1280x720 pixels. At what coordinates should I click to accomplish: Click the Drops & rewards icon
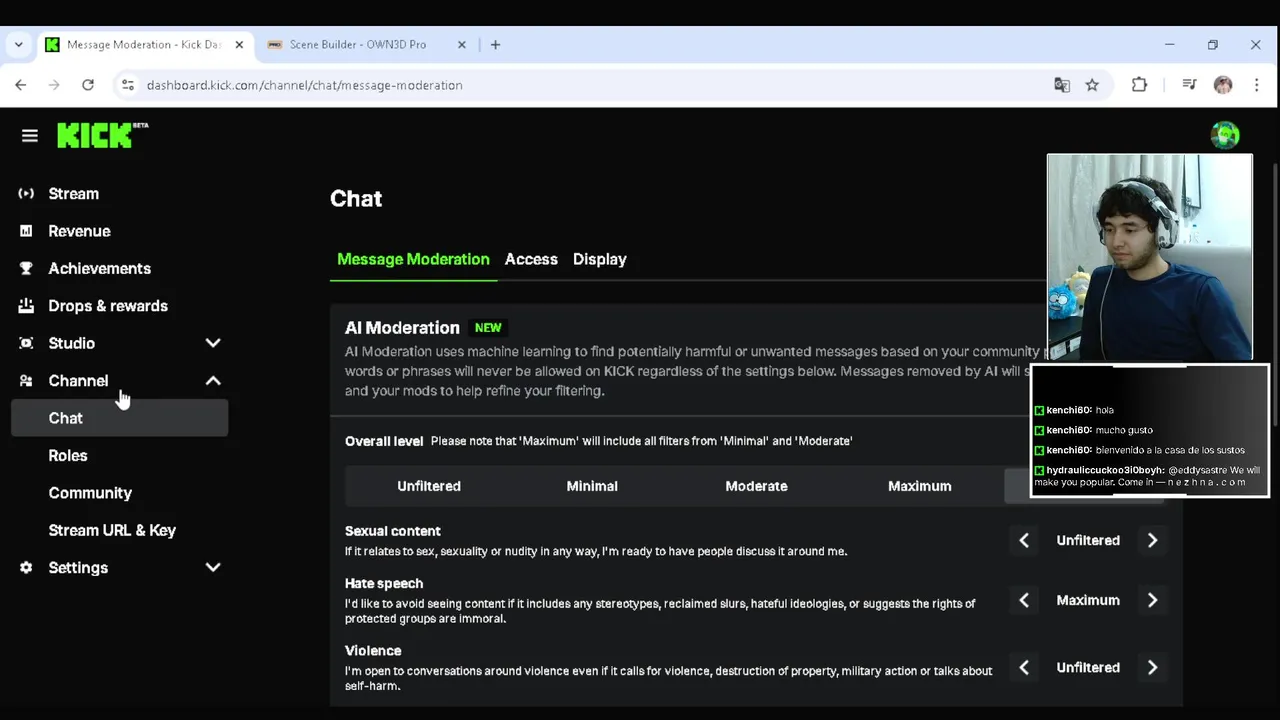(27, 306)
